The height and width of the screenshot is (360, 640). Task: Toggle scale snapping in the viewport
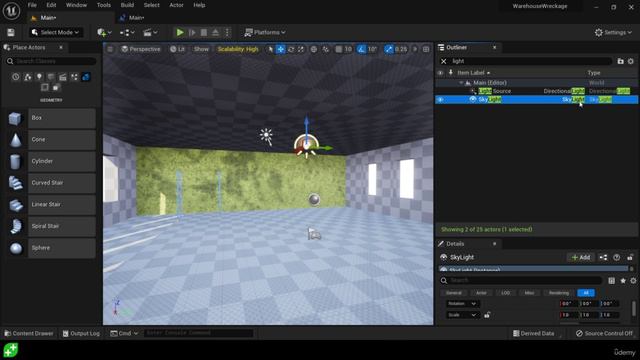389,49
